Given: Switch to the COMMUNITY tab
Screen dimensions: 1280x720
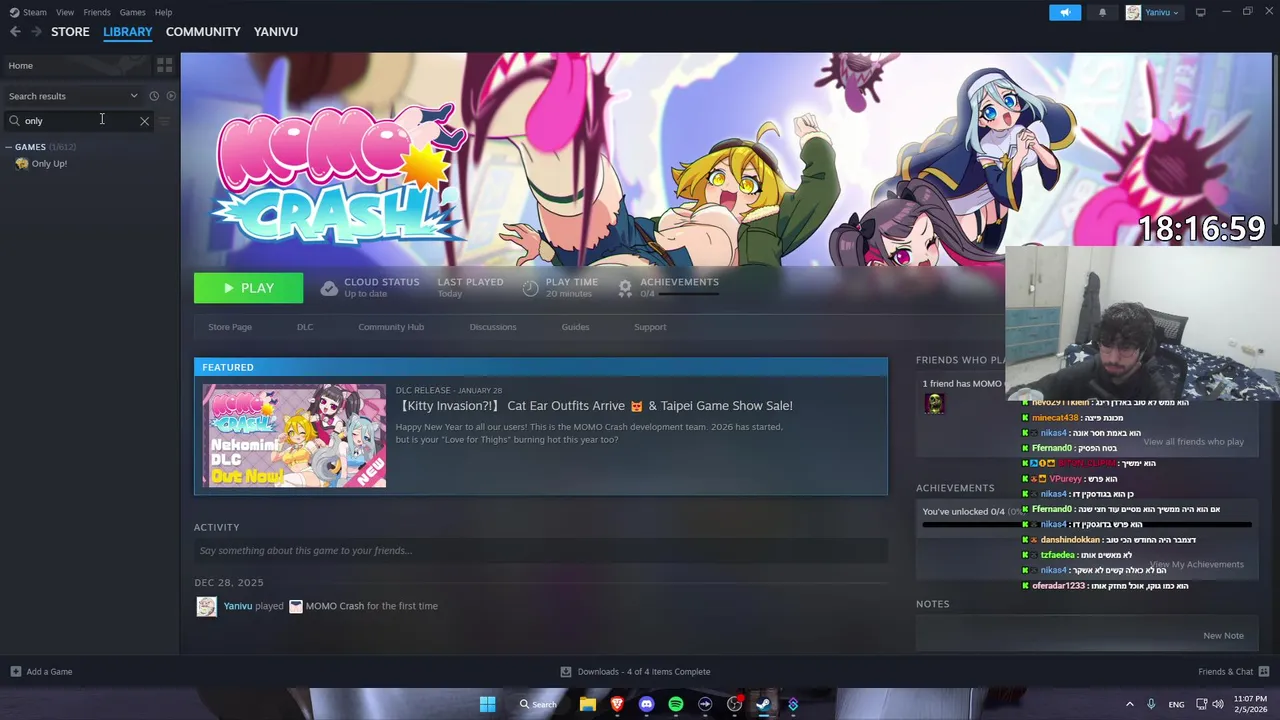Looking at the screenshot, I should click(203, 32).
